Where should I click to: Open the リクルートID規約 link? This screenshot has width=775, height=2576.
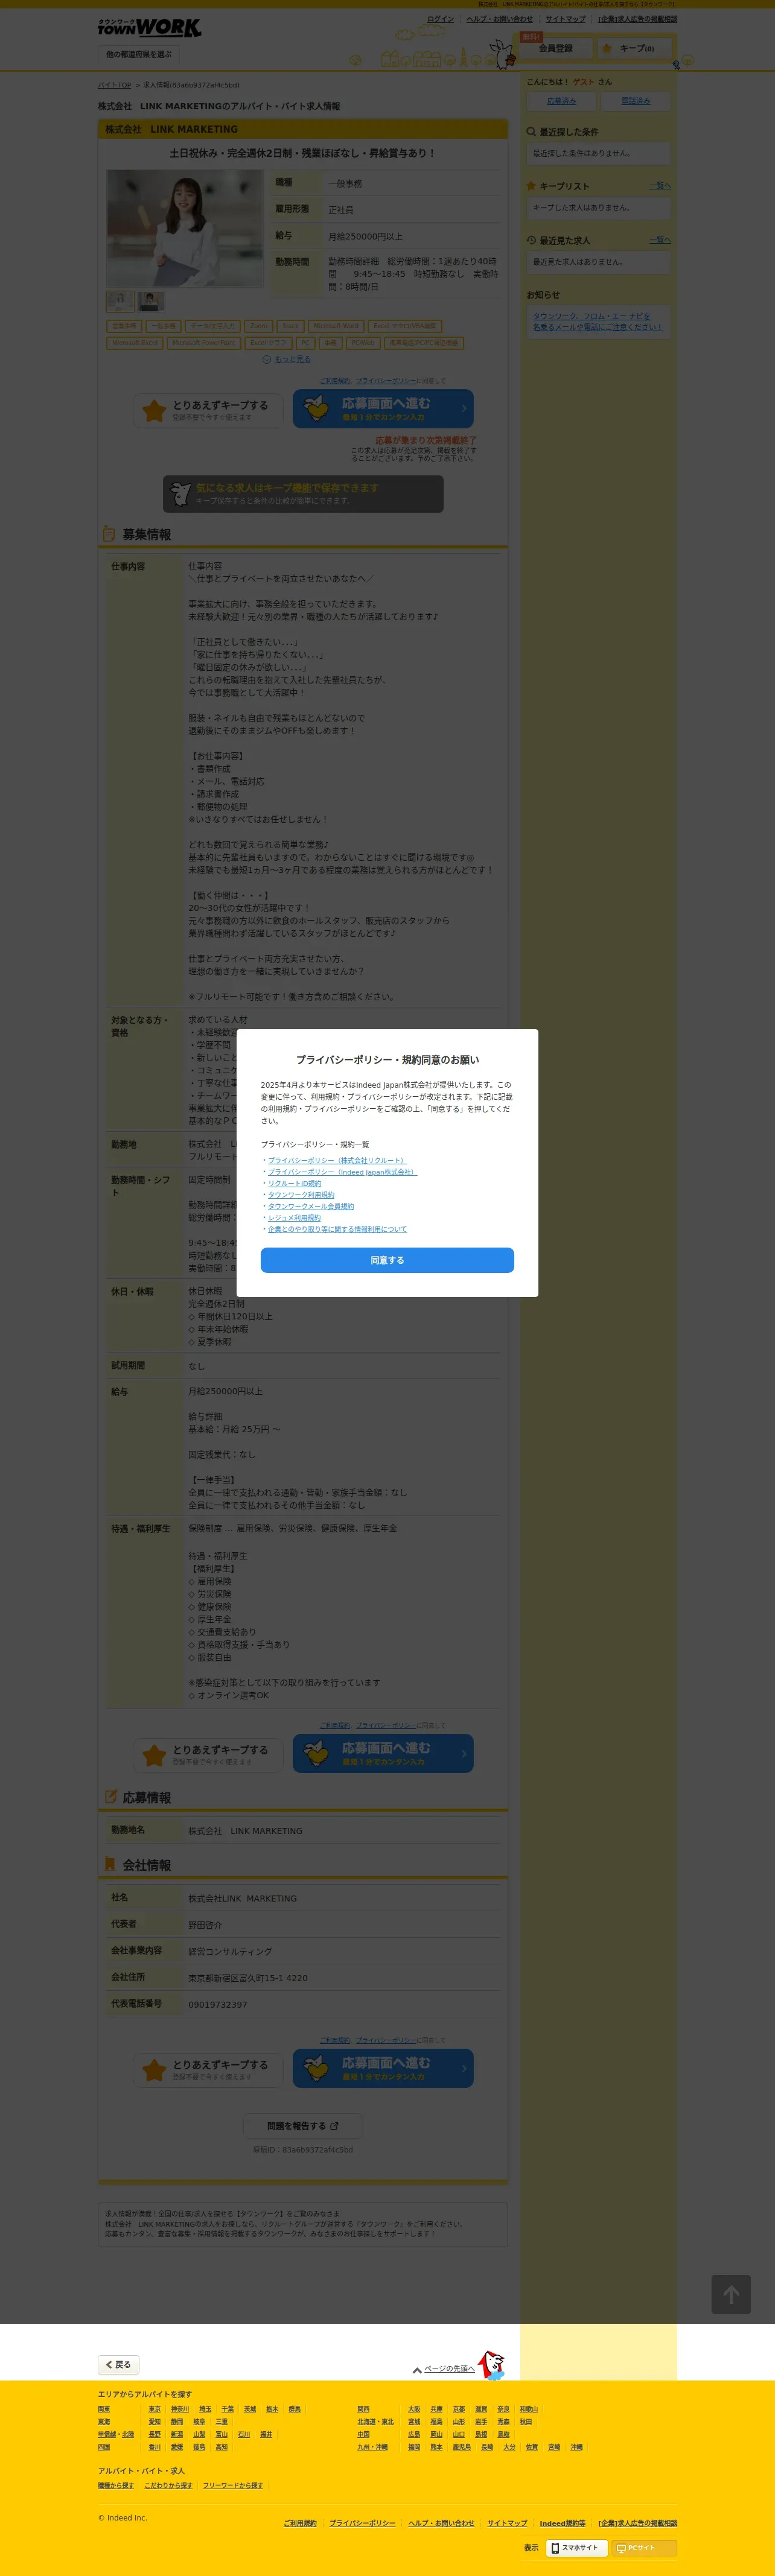tap(294, 1183)
